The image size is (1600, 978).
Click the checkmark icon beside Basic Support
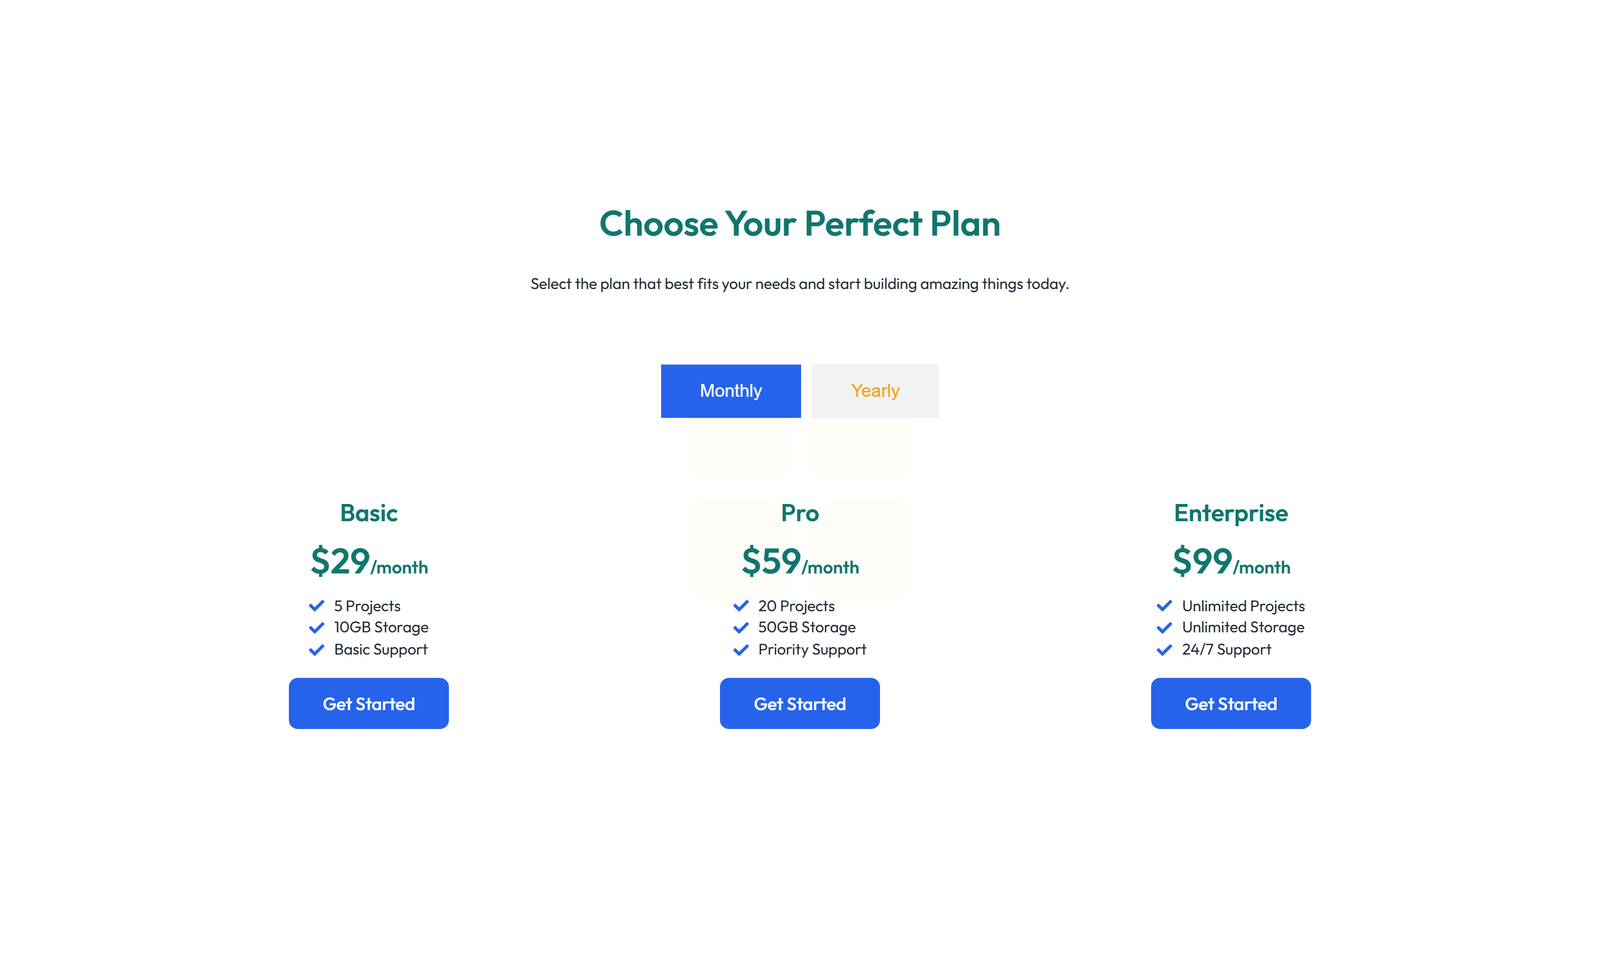coord(315,649)
